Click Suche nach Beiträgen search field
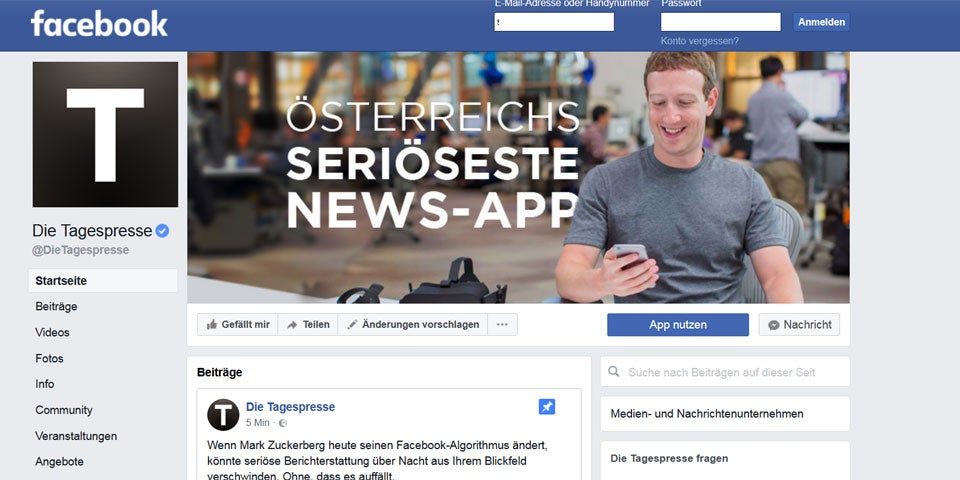Viewport: 960px width, 480px height. (x=725, y=372)
